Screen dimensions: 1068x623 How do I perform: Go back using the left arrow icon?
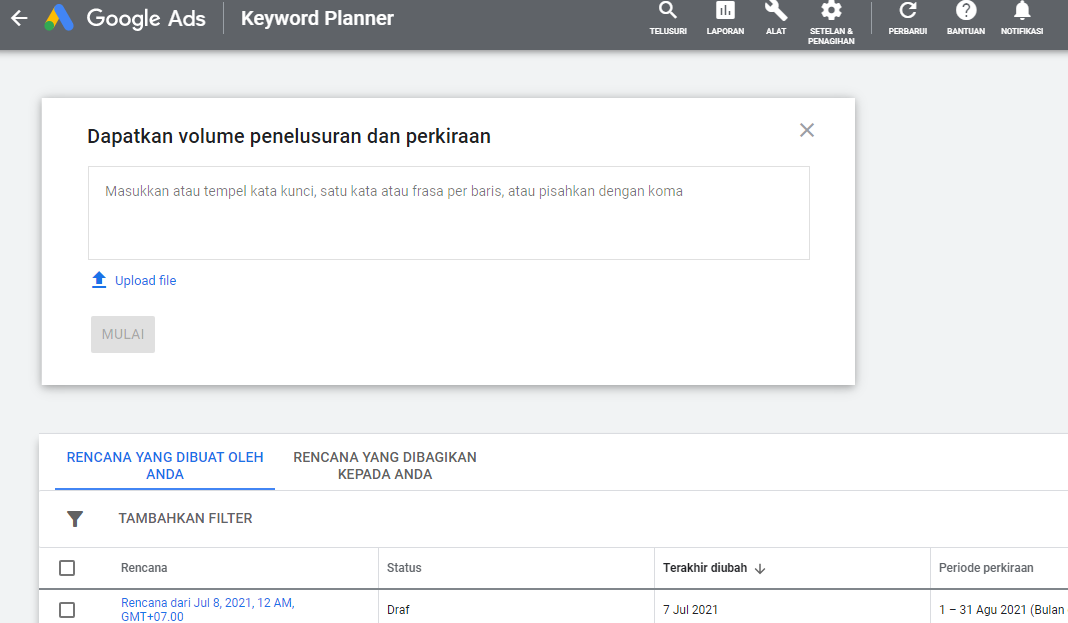coord(19,18)
